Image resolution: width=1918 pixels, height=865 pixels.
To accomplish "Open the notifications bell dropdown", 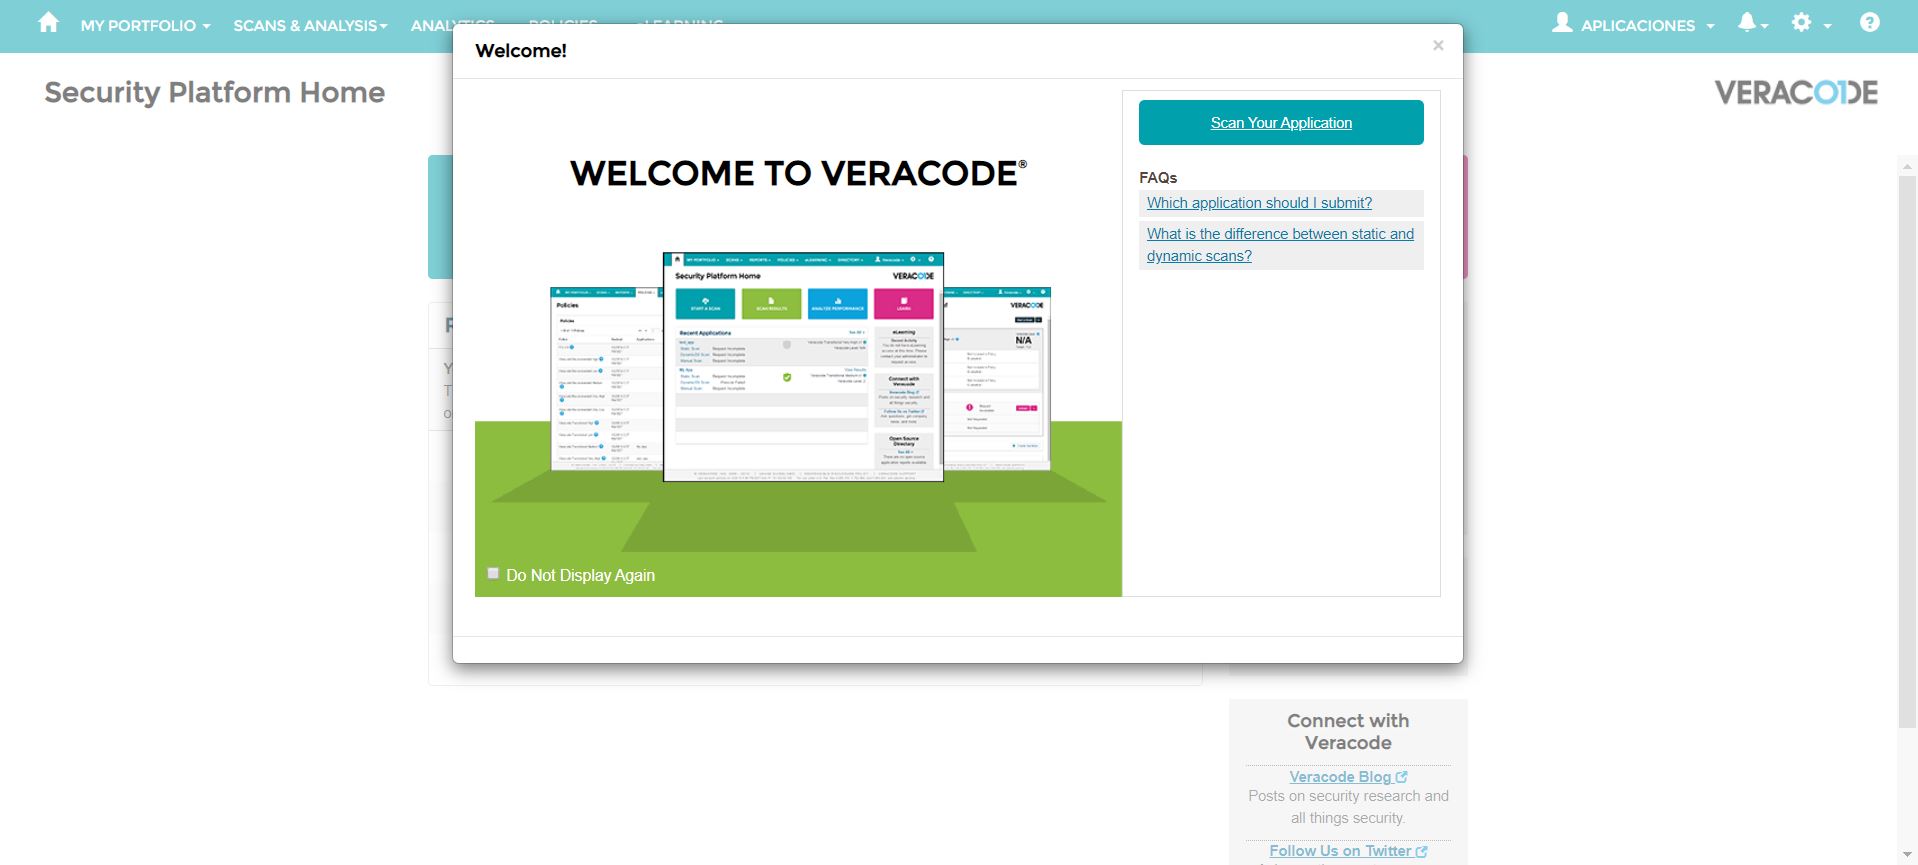I will [1753, 23].
